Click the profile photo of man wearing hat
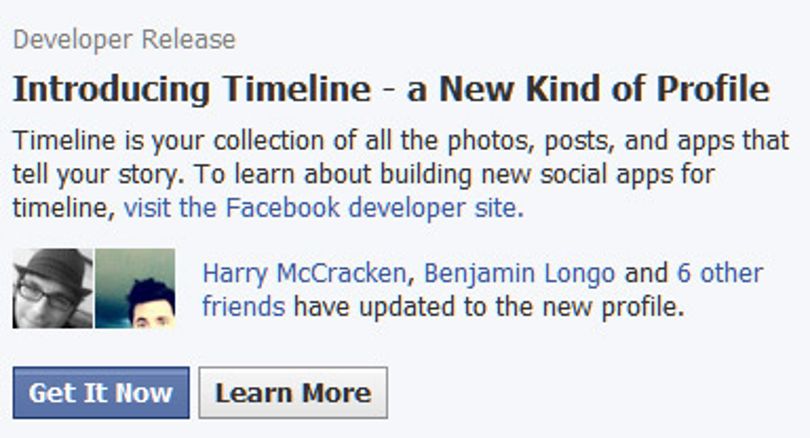 click(x=53, y=288)
